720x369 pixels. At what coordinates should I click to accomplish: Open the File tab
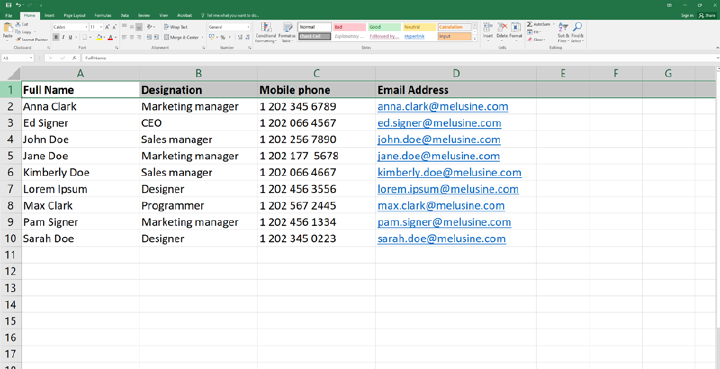pyautogui.click(x=8, y=16)
